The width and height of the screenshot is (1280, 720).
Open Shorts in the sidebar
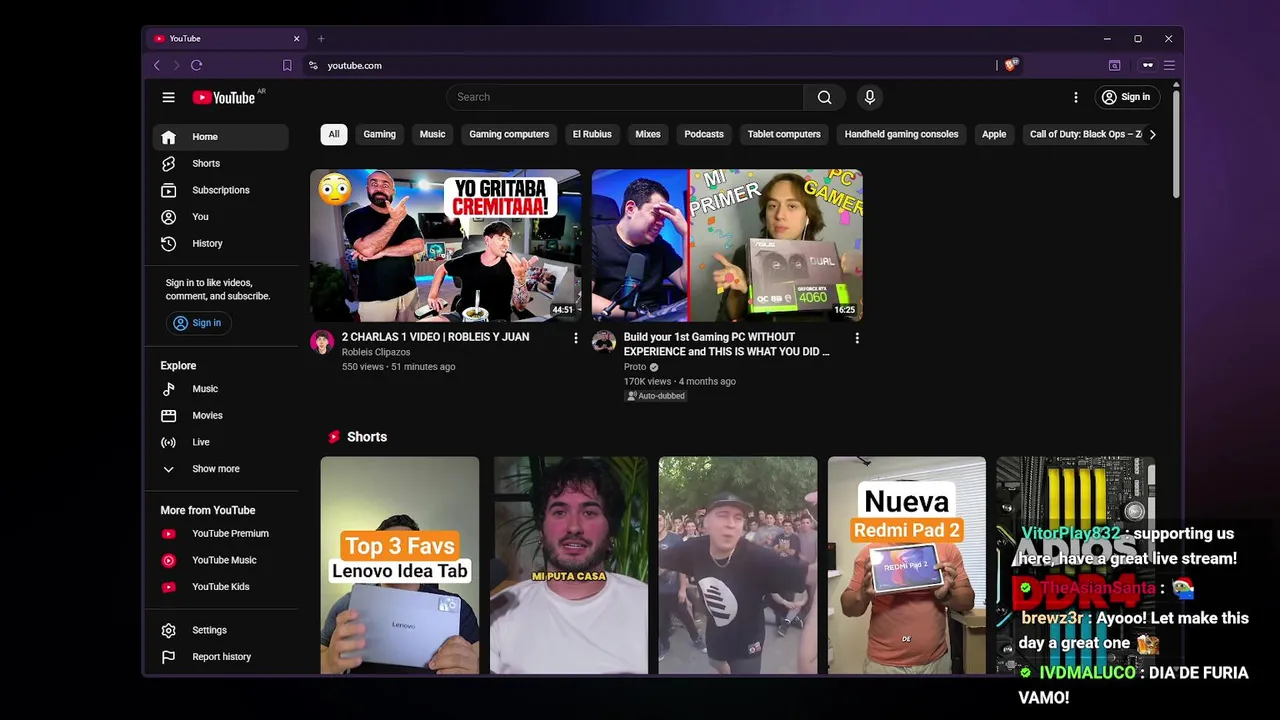click(x=221, y=163)
